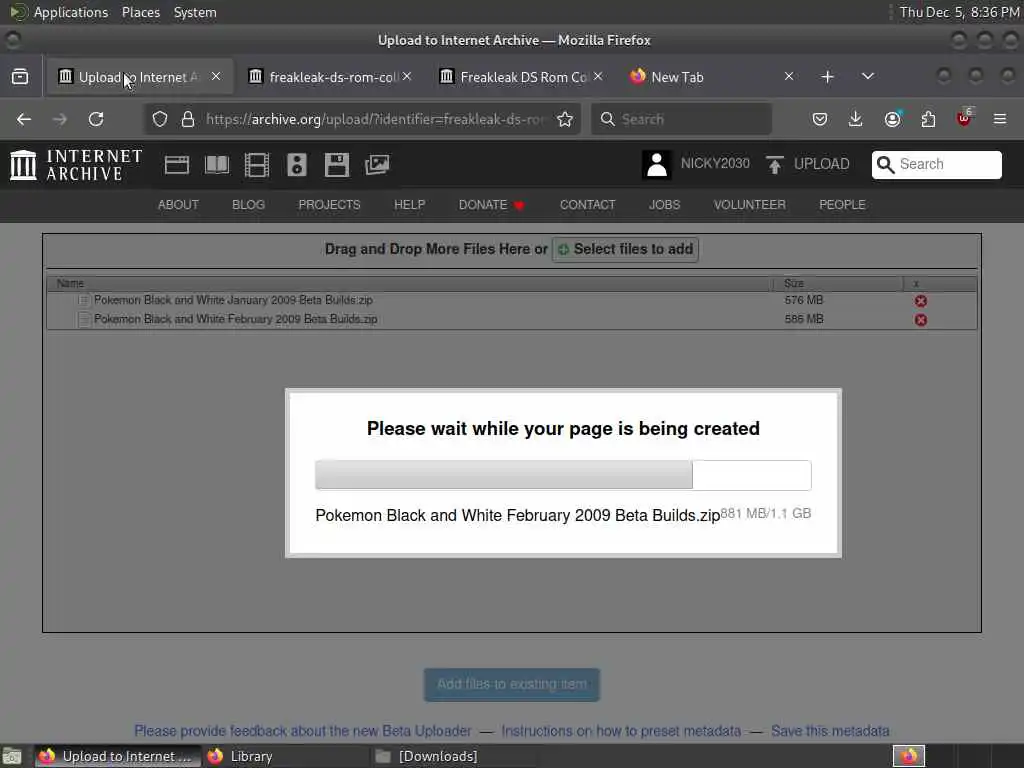Viewport: 1024px width, 768px height.
Task: Expand the list all tabs dropdown chevron
Action: 867,76
